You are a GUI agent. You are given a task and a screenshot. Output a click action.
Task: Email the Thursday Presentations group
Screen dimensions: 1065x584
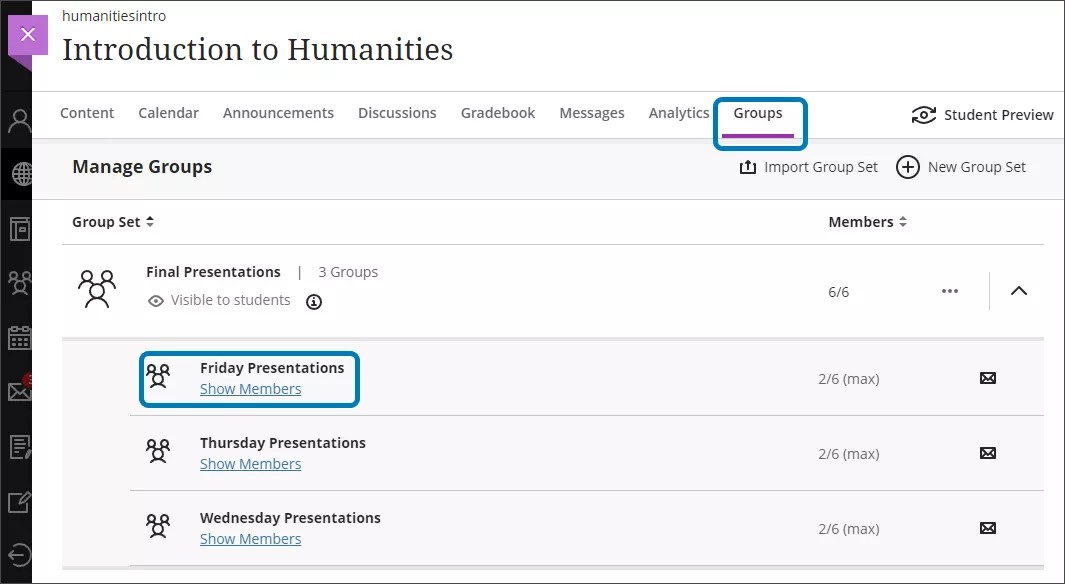coord(988,453)
